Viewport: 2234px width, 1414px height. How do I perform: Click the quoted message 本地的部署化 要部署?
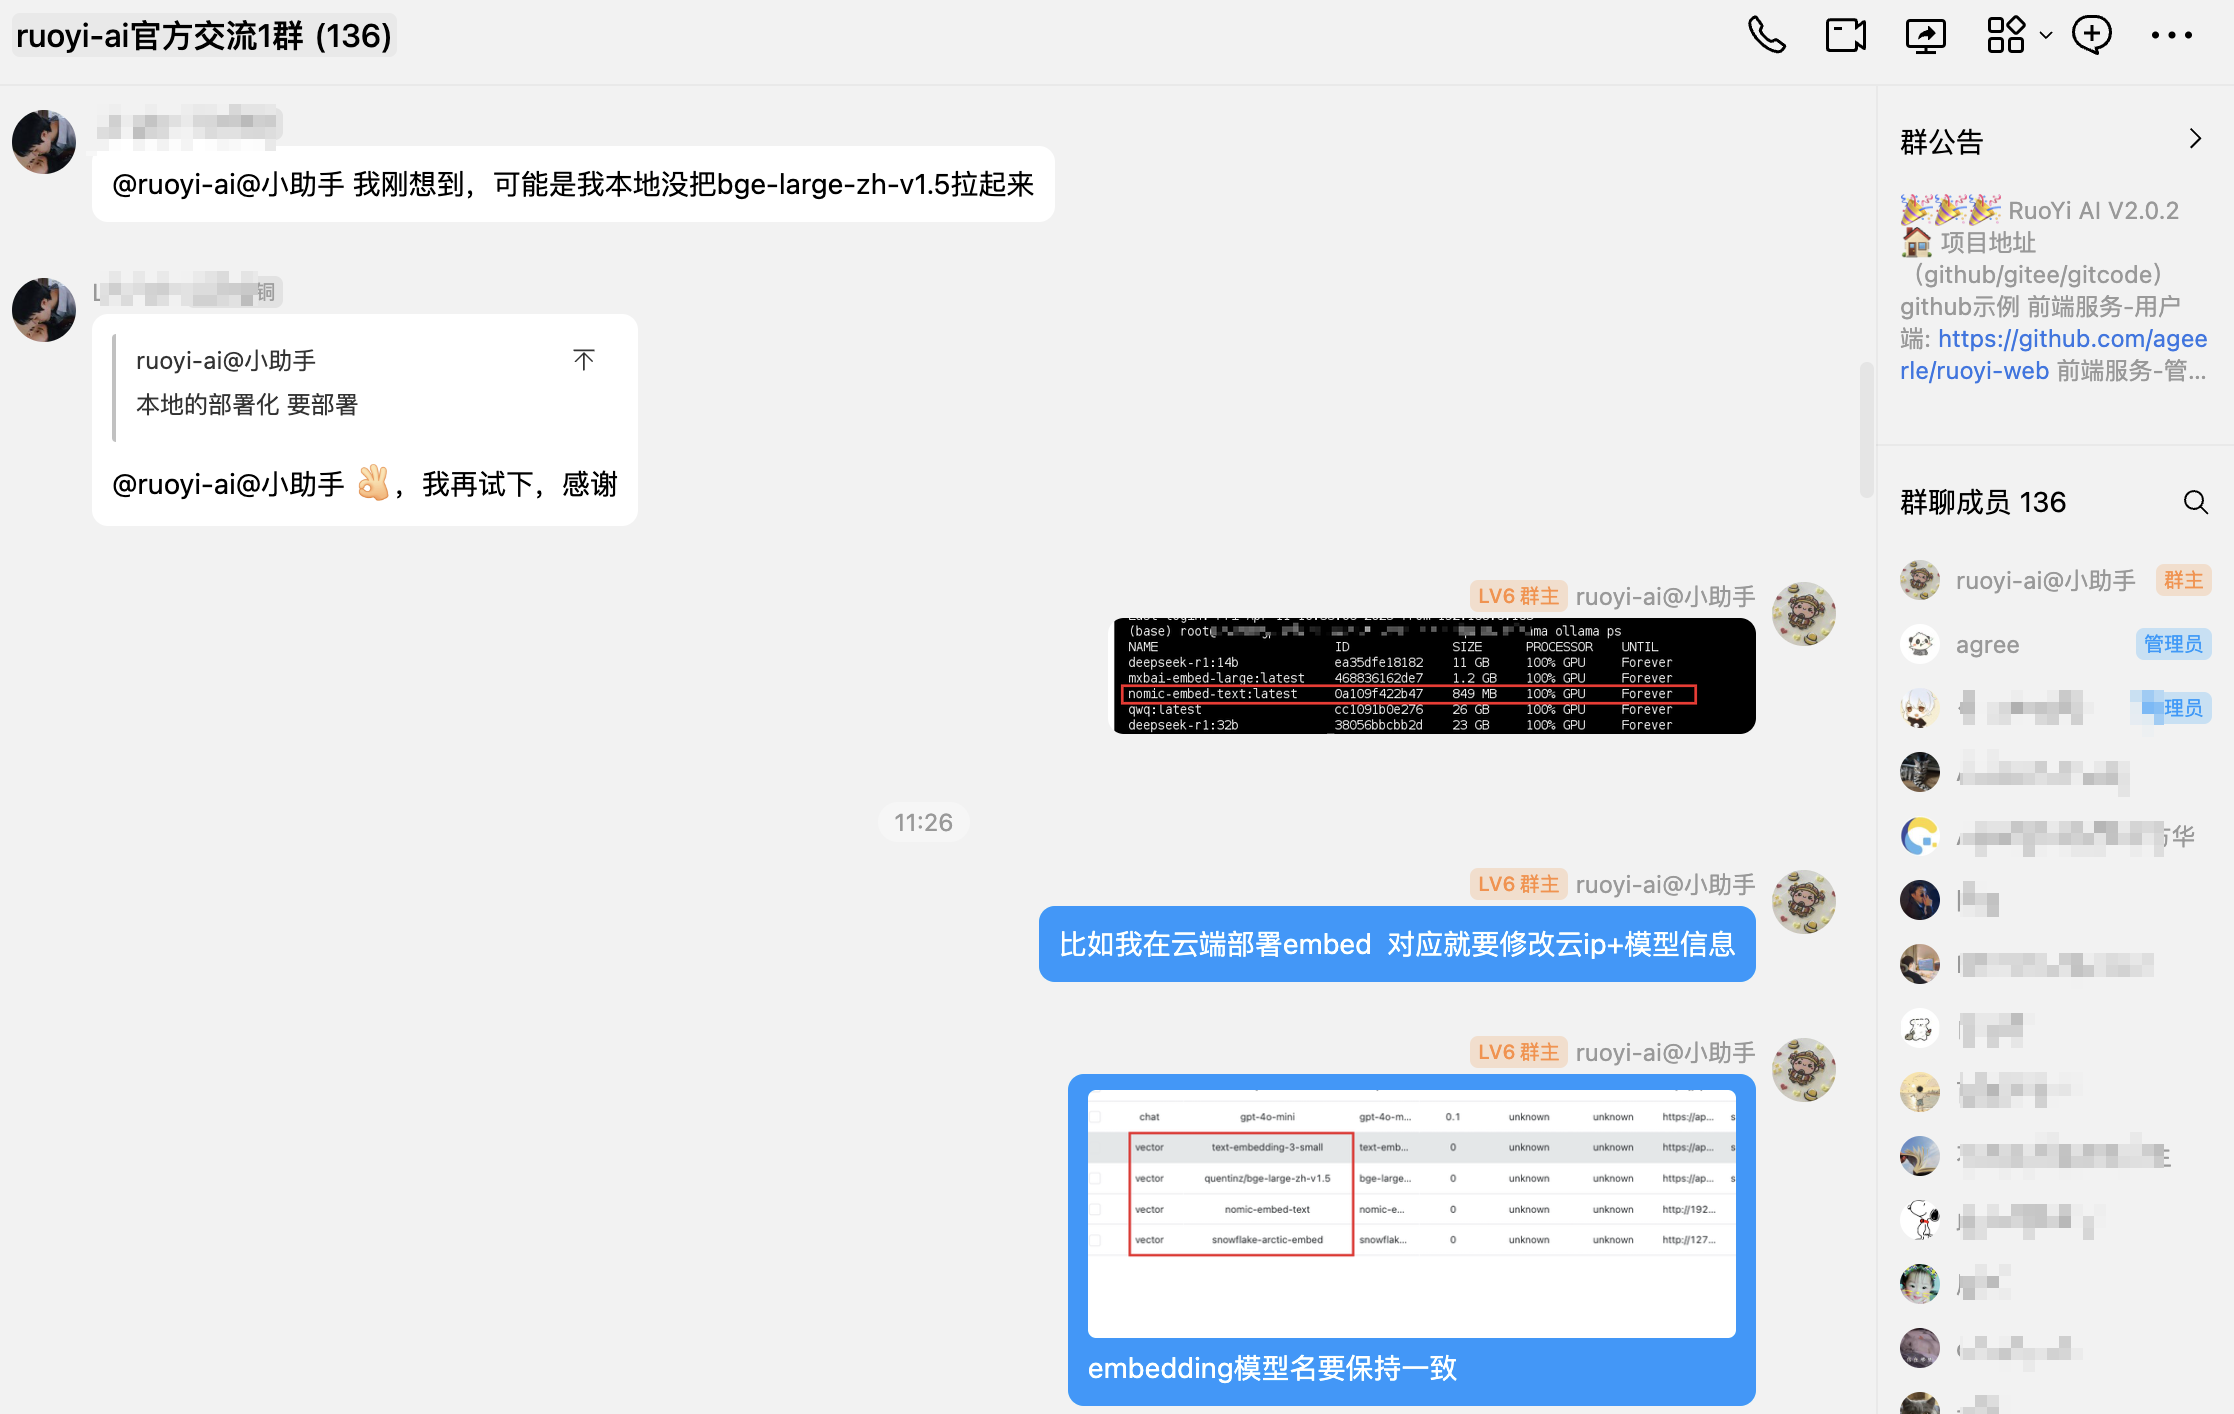click(246, 405)
